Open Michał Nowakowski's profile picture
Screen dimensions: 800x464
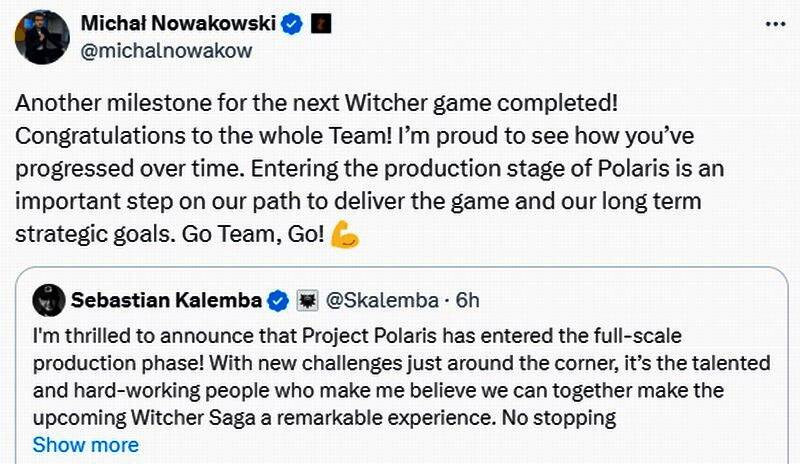[x=42, y=37]
